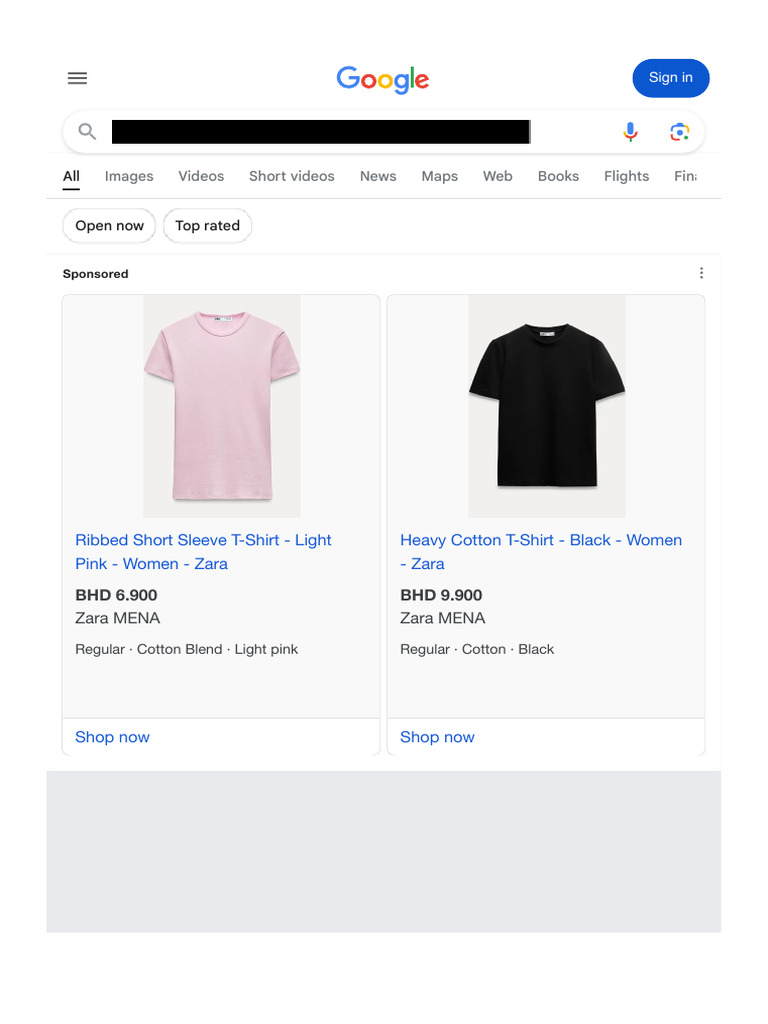Viewport: 768px width, 1024px height.
Task: Open pink Ribbed Short Sleeve T-Shirt thumbnail
Action: tap(222, 405)
